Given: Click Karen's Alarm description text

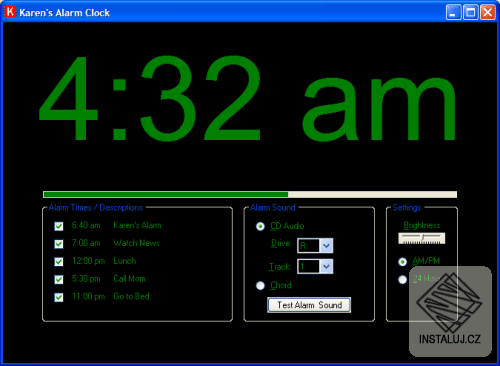Looking at the screenshot, I should [137, 226].
